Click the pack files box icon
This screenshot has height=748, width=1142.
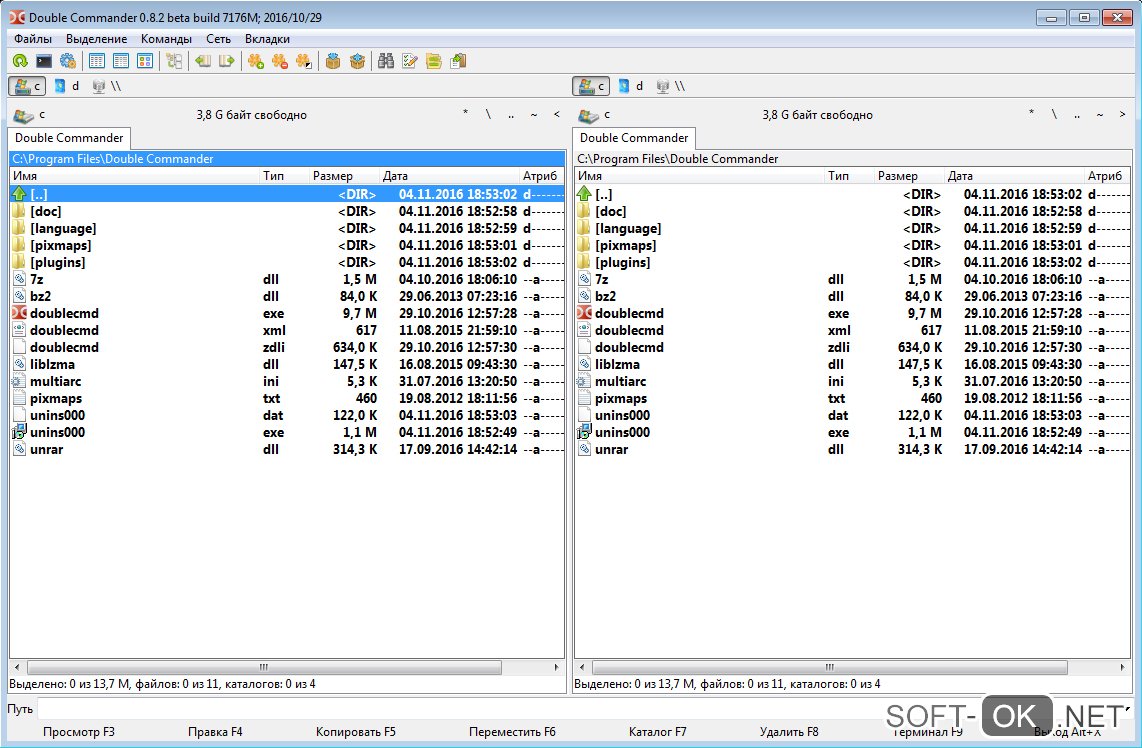click(x=333, y=61)
